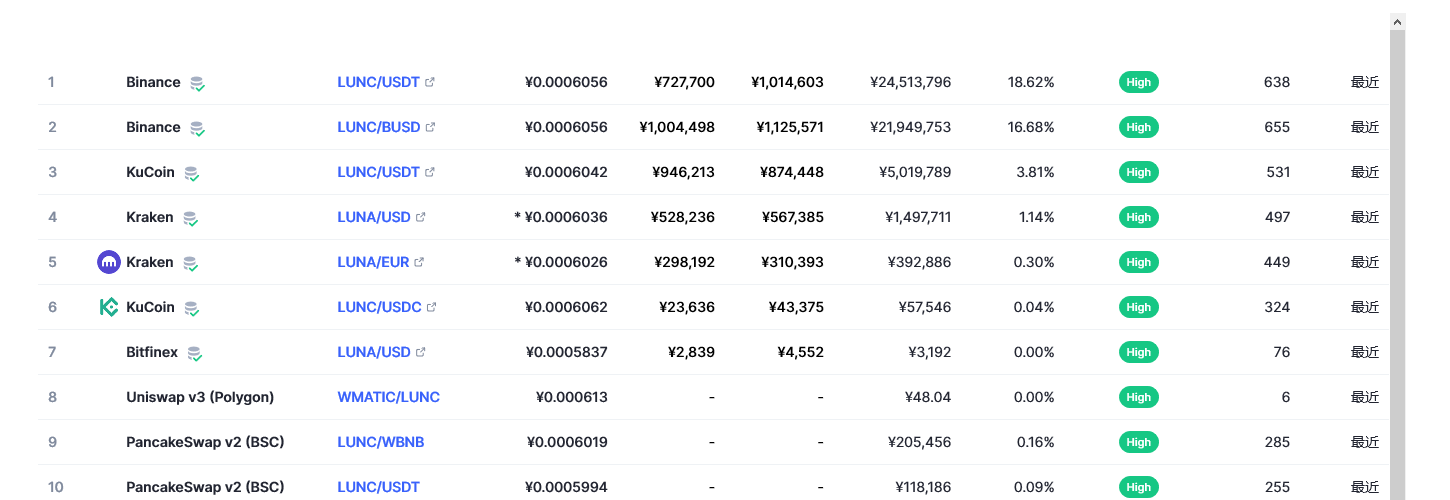Open external link icon beside LUNC/BUSD
The height and width of the screenshot is (500, 1450).
[430, 127]
